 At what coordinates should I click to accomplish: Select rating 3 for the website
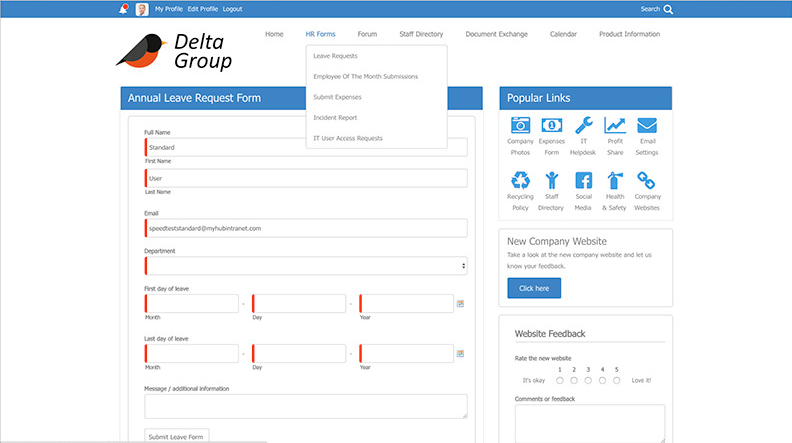(x=588, y=380)
